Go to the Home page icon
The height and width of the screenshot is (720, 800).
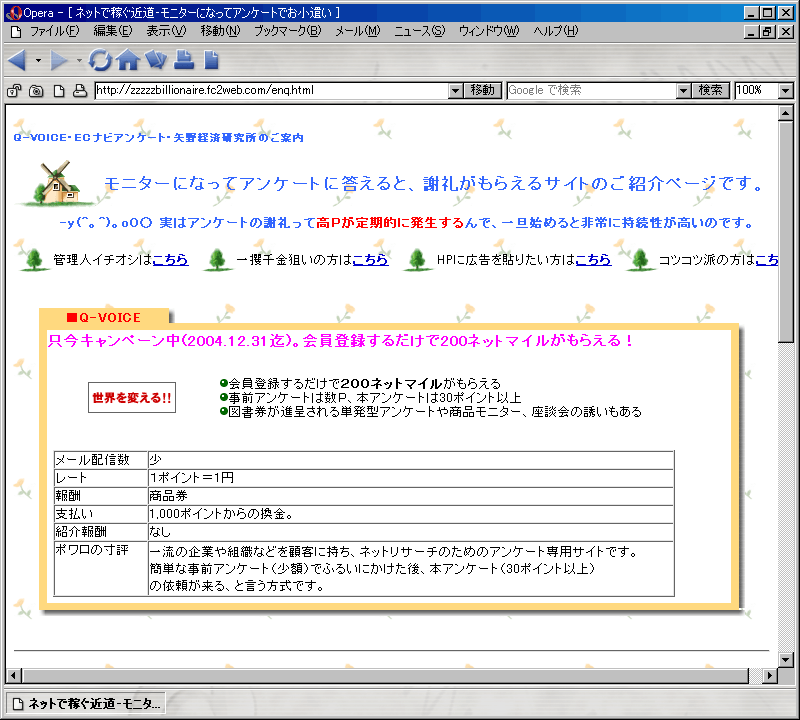pos(128,60)
